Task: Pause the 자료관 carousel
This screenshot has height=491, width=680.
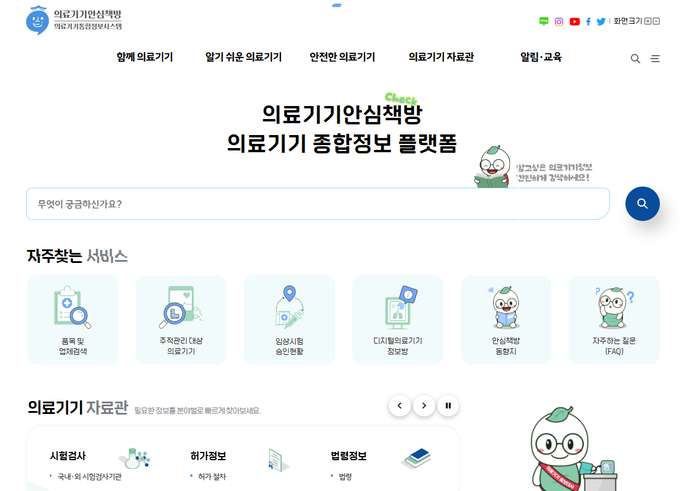Action: (448, 406)
